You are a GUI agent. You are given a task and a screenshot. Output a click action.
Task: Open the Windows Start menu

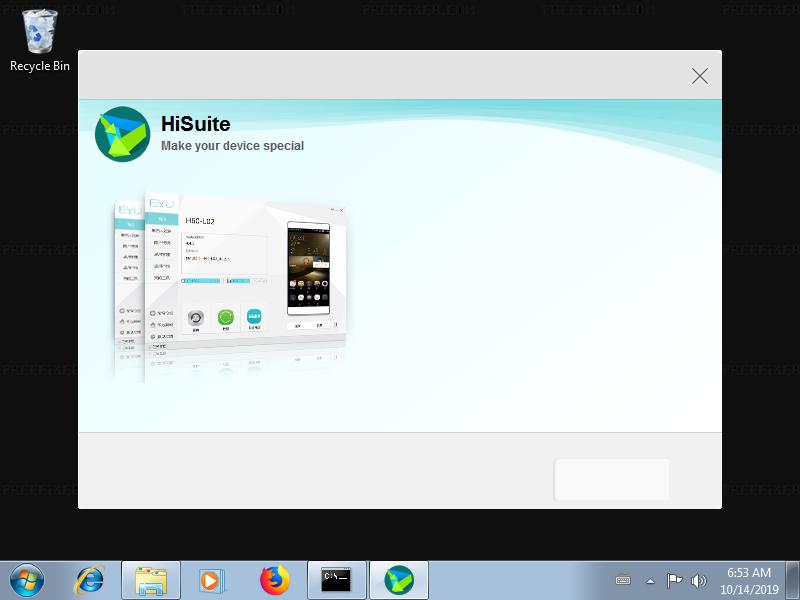[x=26, y=580]
